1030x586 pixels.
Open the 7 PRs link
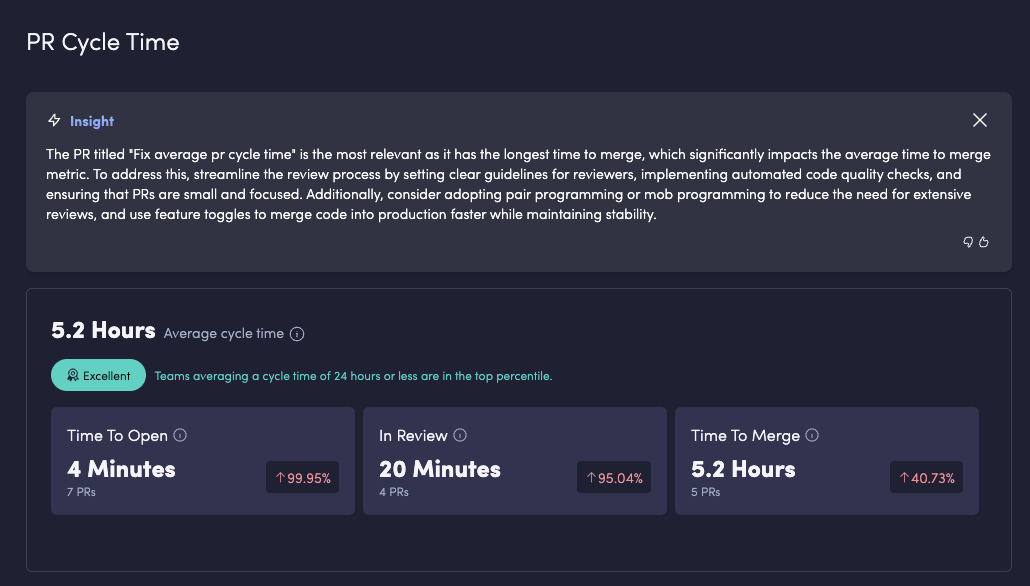(81, 492)
